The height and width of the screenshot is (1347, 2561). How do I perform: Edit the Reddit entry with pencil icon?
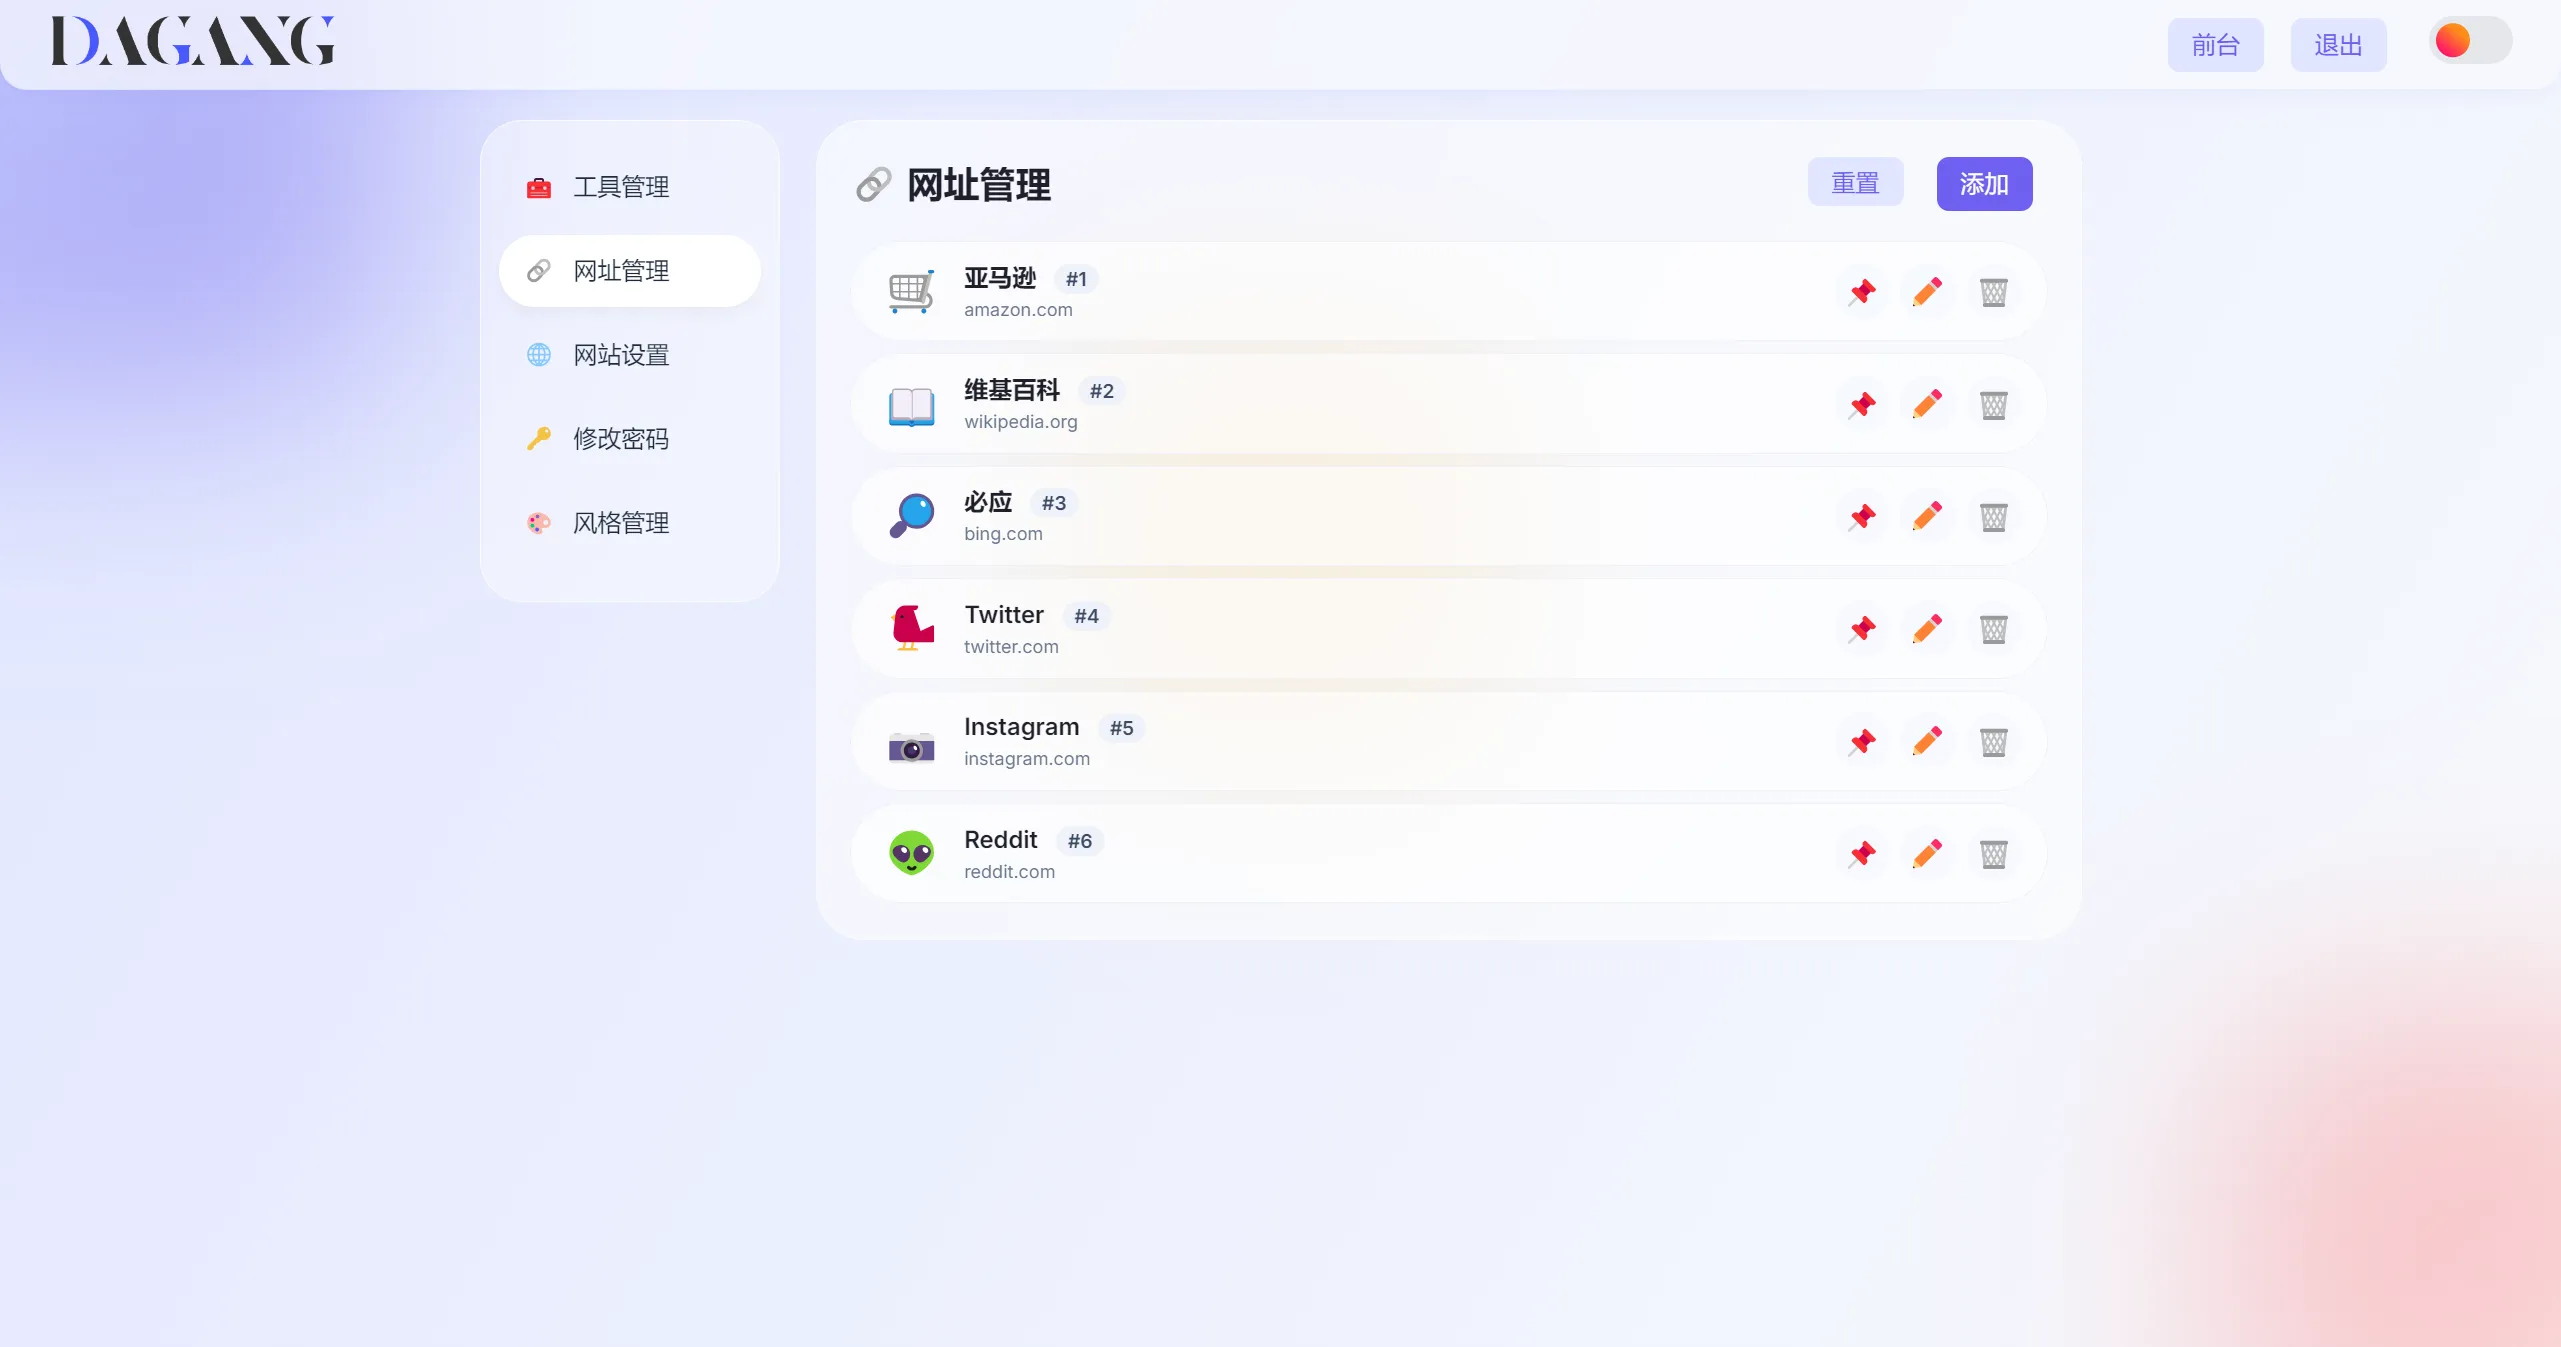coord(1927,854)
